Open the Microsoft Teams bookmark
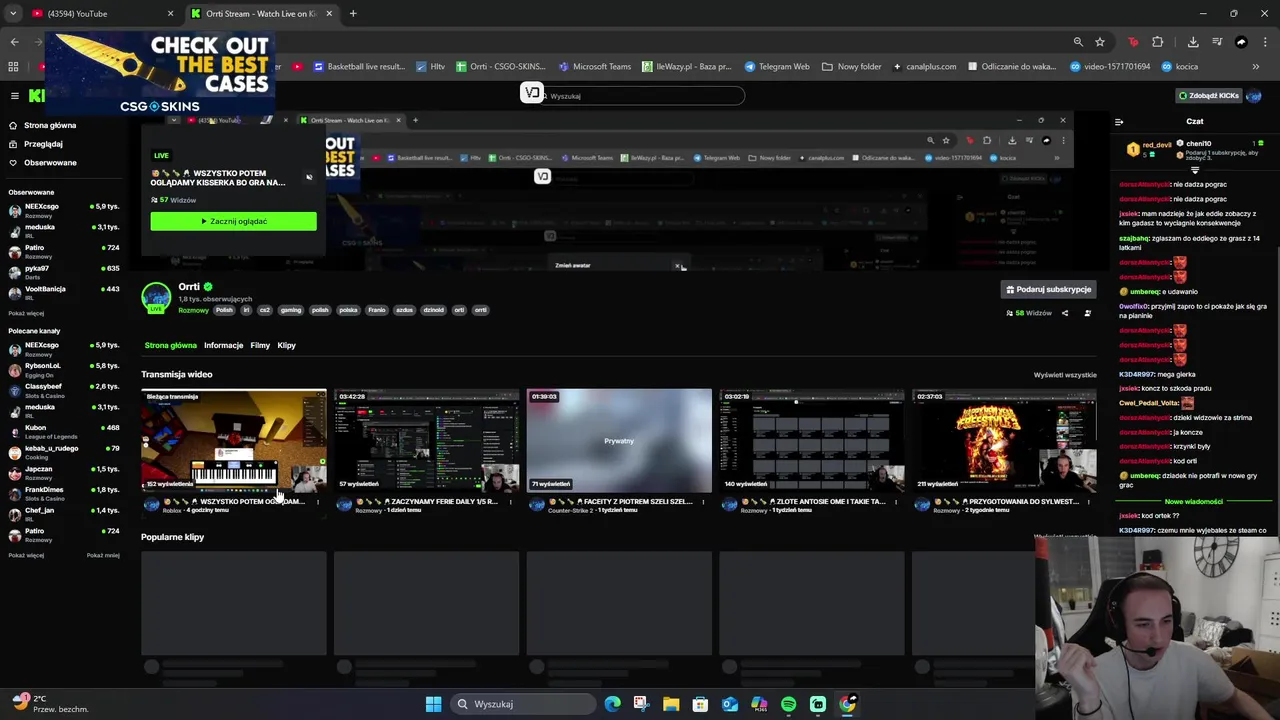 595,67
